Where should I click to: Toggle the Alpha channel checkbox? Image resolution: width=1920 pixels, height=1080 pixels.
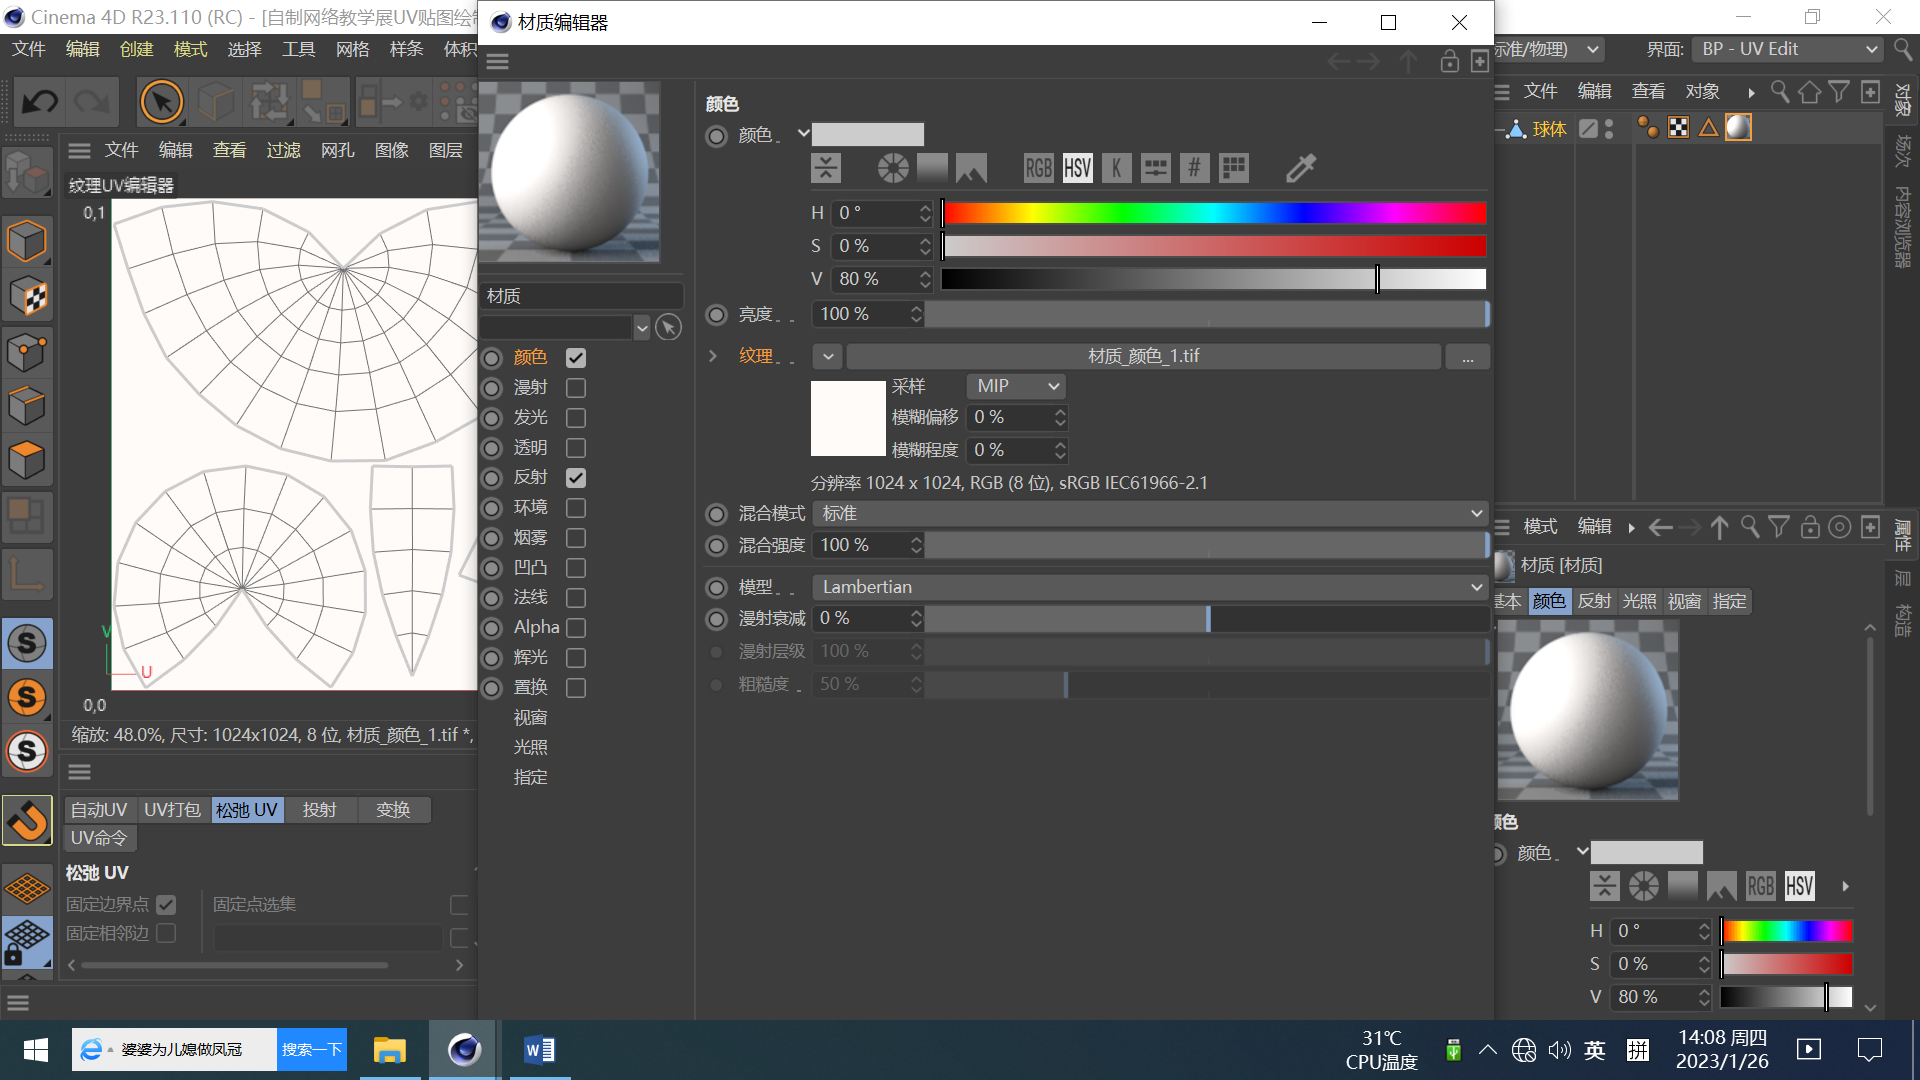point(576,628)
